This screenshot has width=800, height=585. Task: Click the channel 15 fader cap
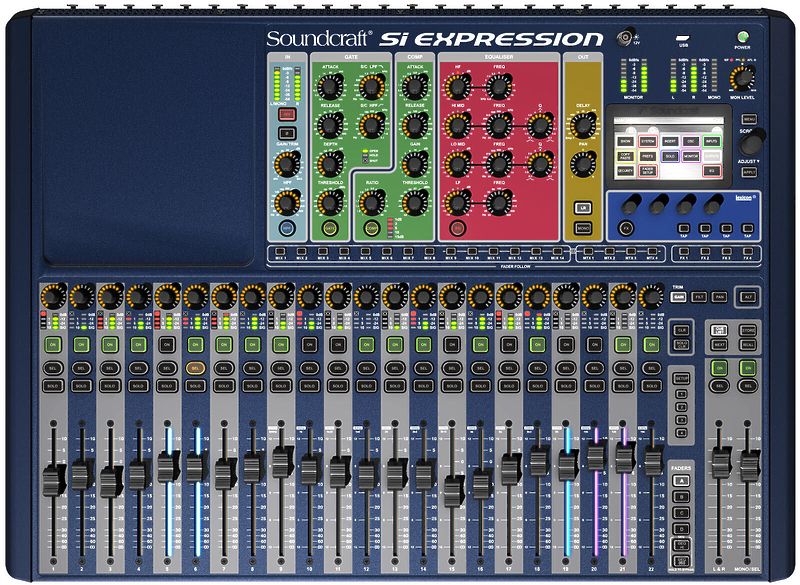point(453,491)
